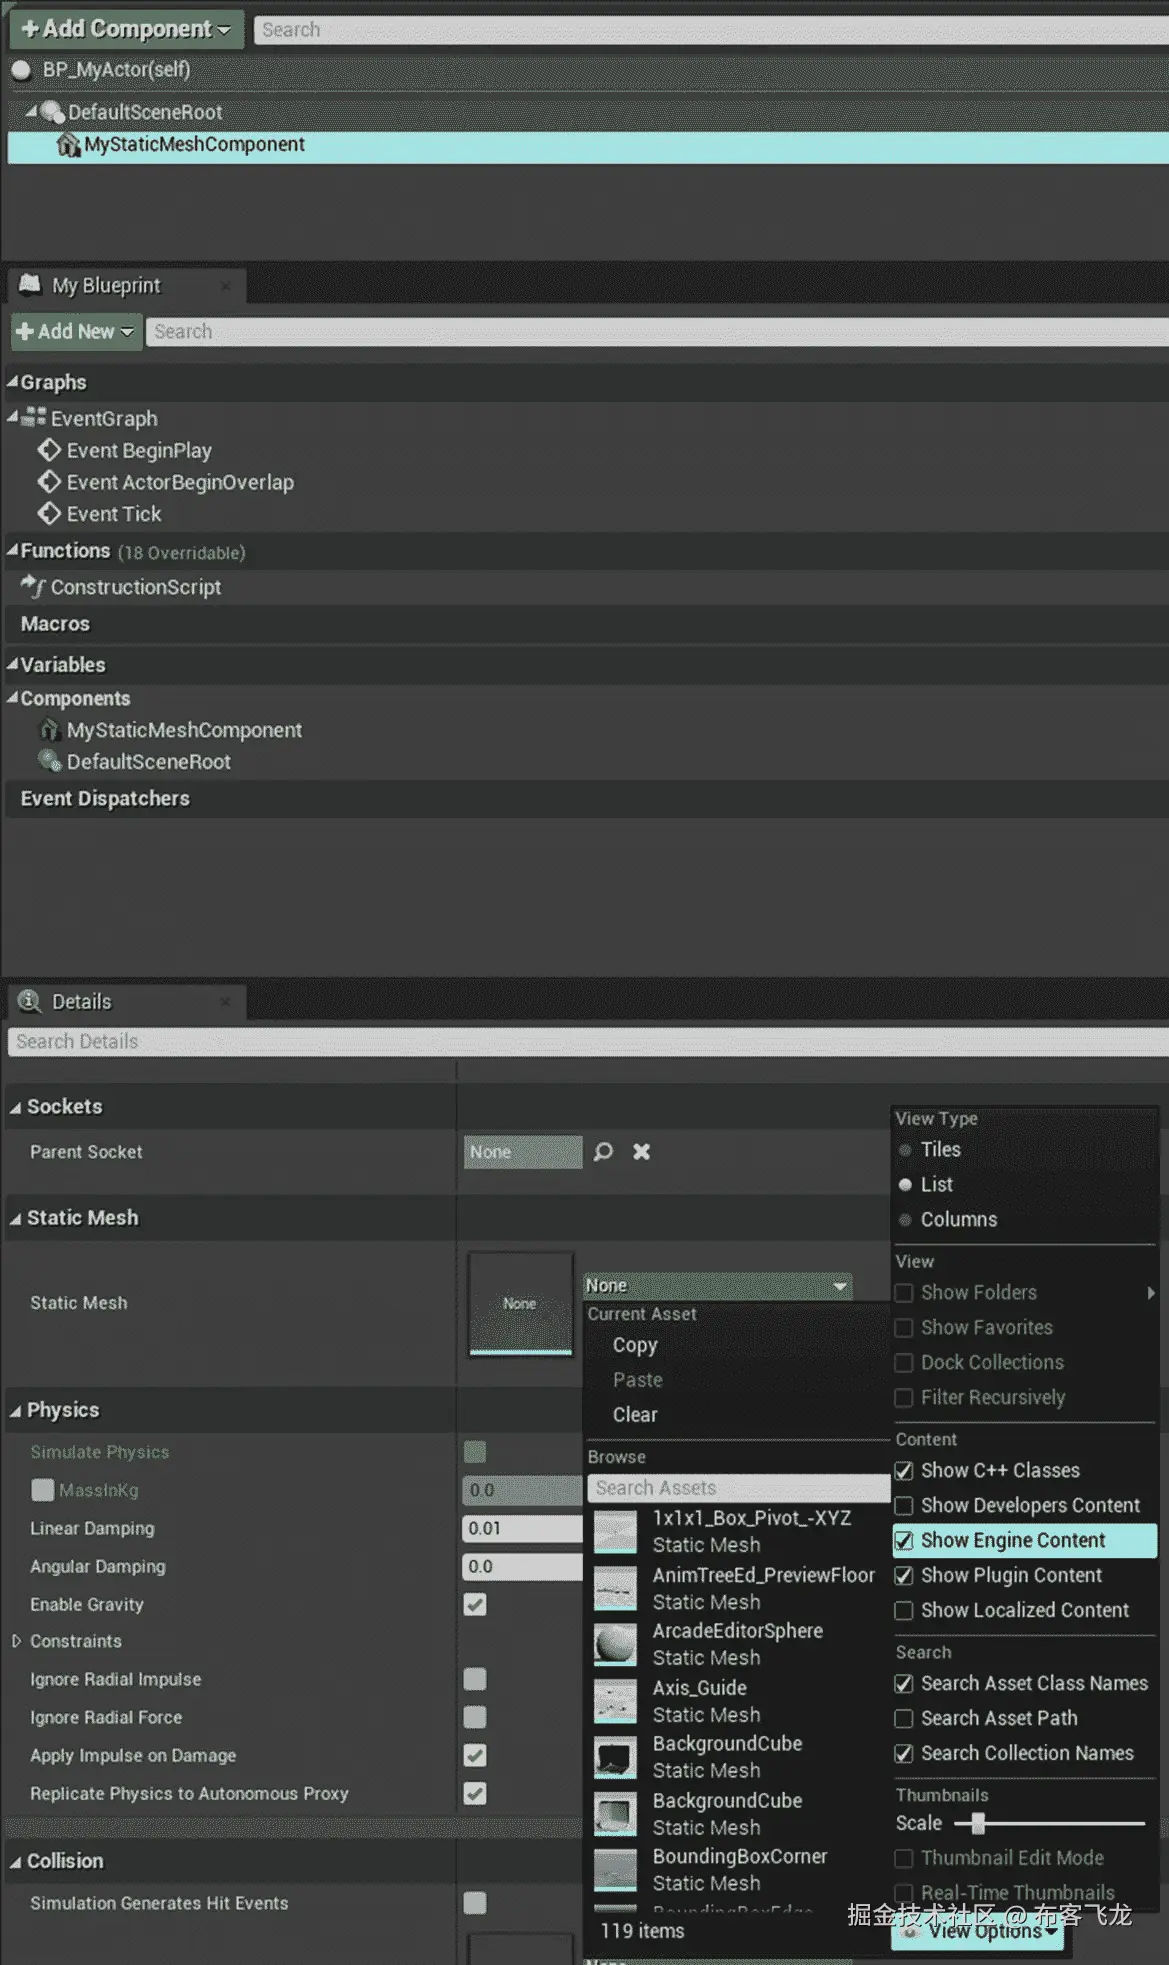The width and height of the screenshot is (1169, 1965).
Task: Collapse the Physics category
Action: pos(15,1411)
